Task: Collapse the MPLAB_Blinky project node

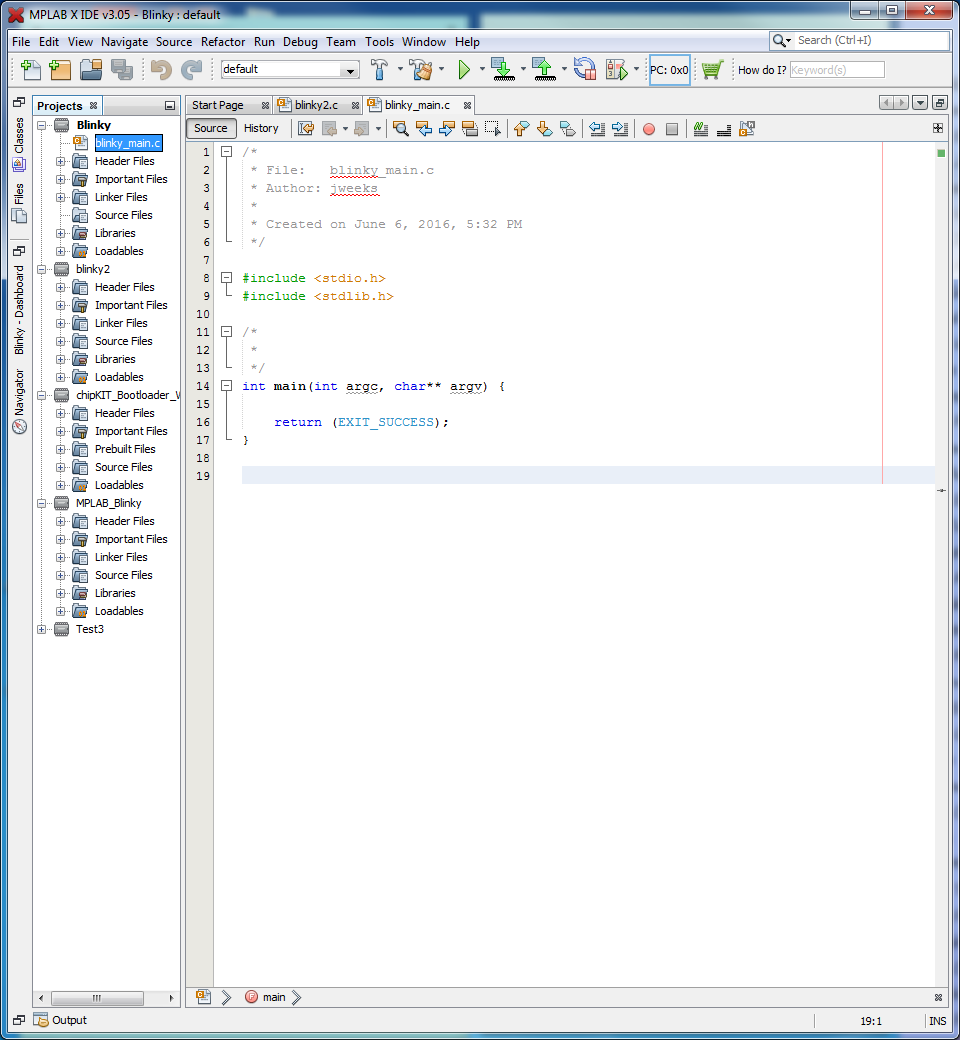Action: pos(42,503)
